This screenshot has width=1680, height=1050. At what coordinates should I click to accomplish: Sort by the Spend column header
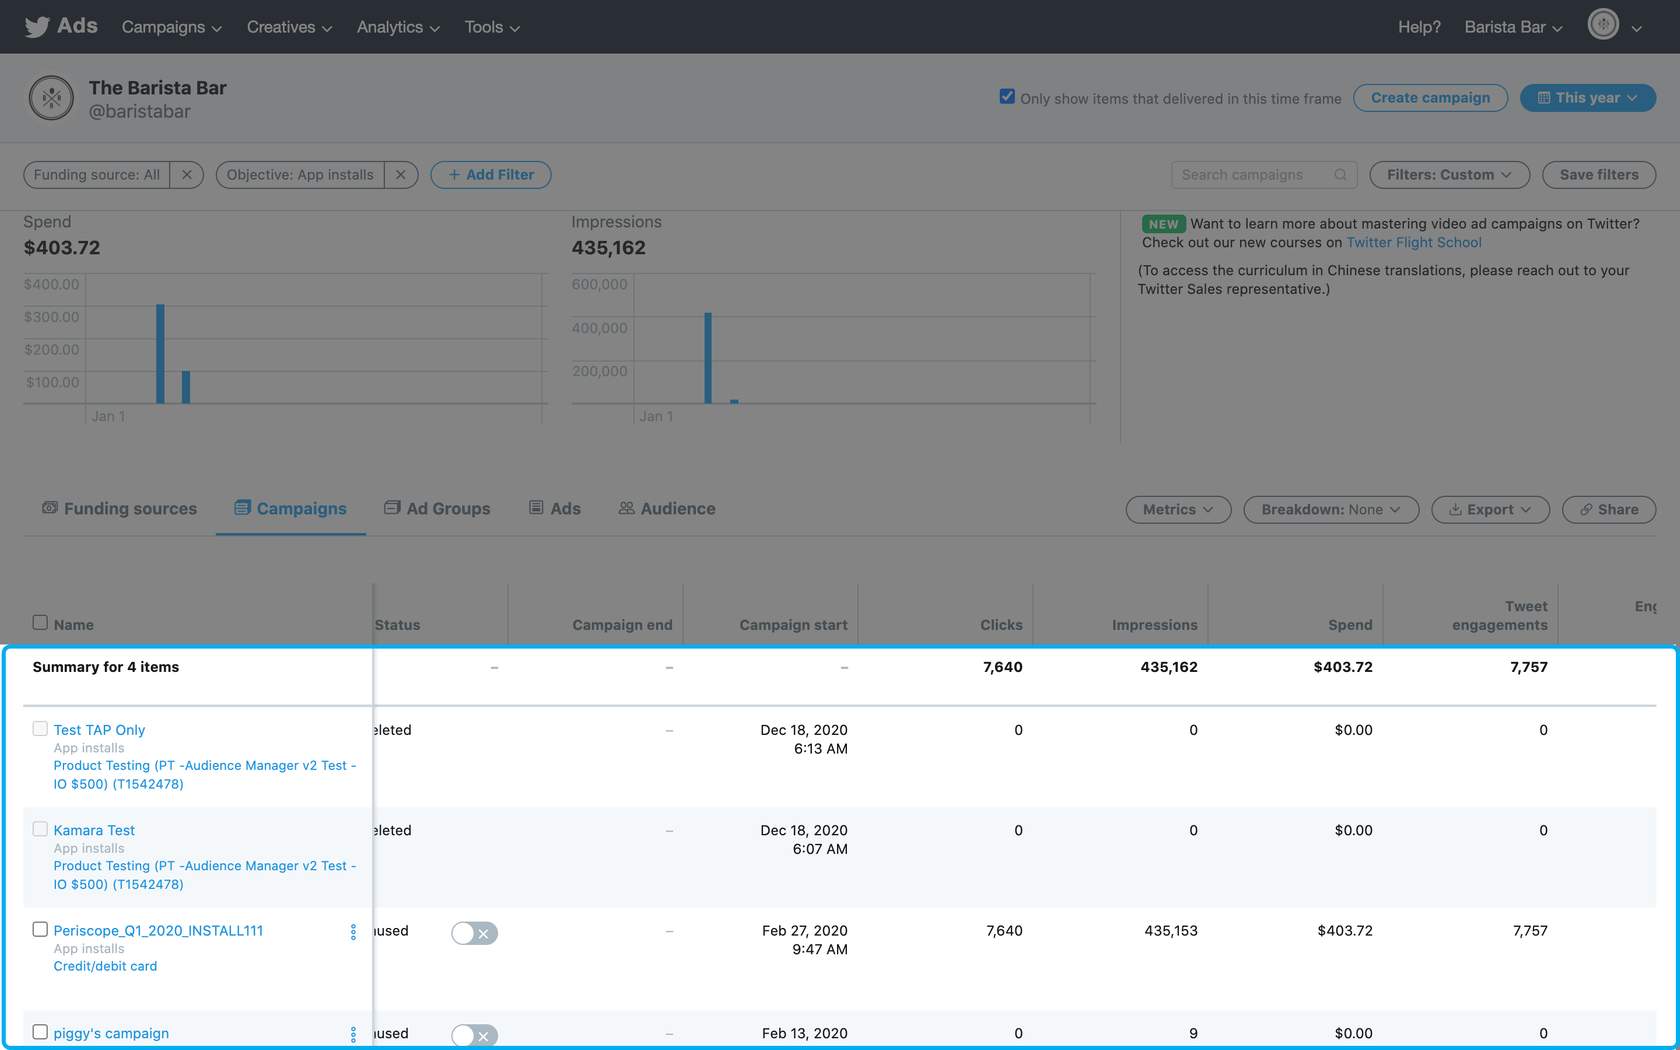point(1350,625)
